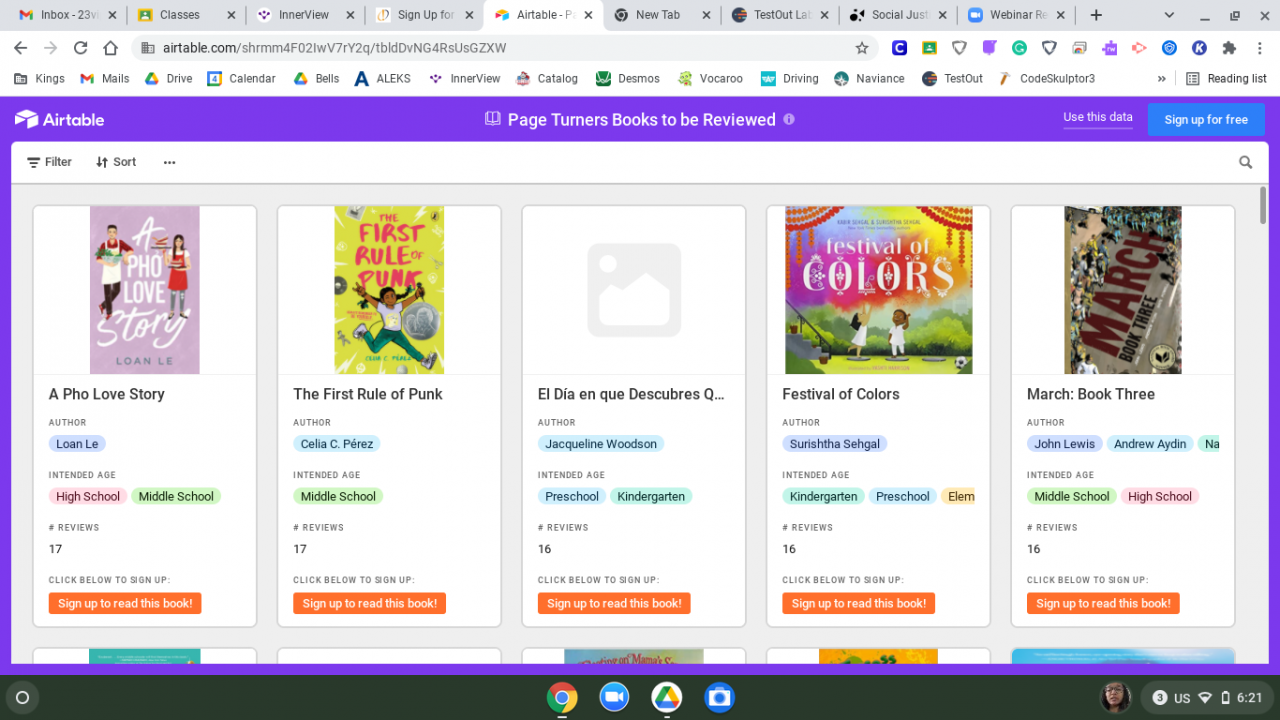Click the Airtable logo
This screenshot has width=1280, height=720.
point(59,119)
